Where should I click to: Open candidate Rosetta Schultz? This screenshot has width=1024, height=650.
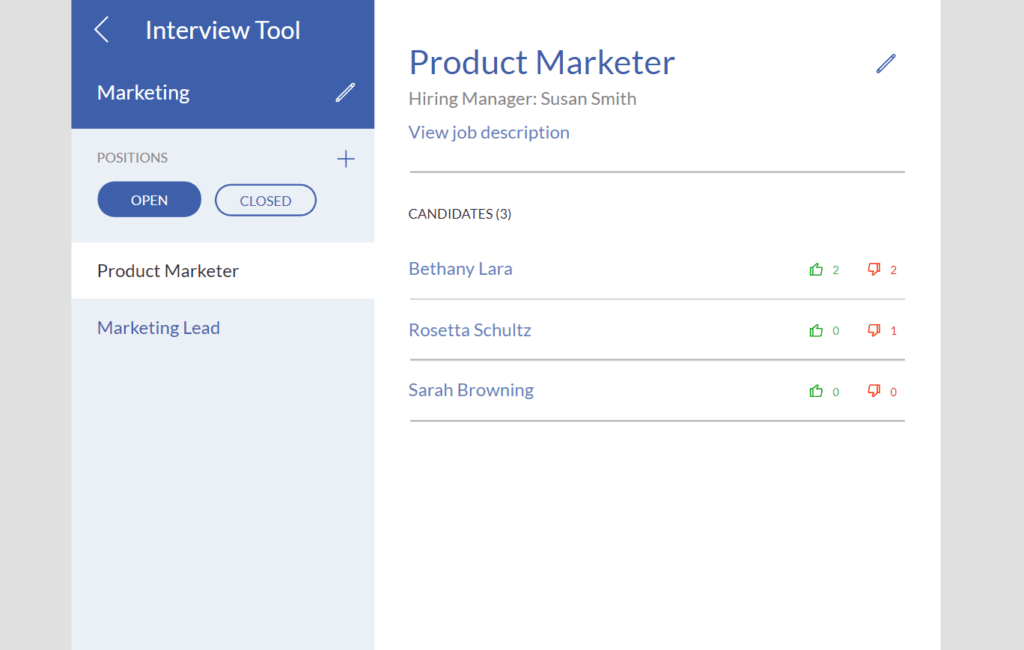[x=470, y=330]
